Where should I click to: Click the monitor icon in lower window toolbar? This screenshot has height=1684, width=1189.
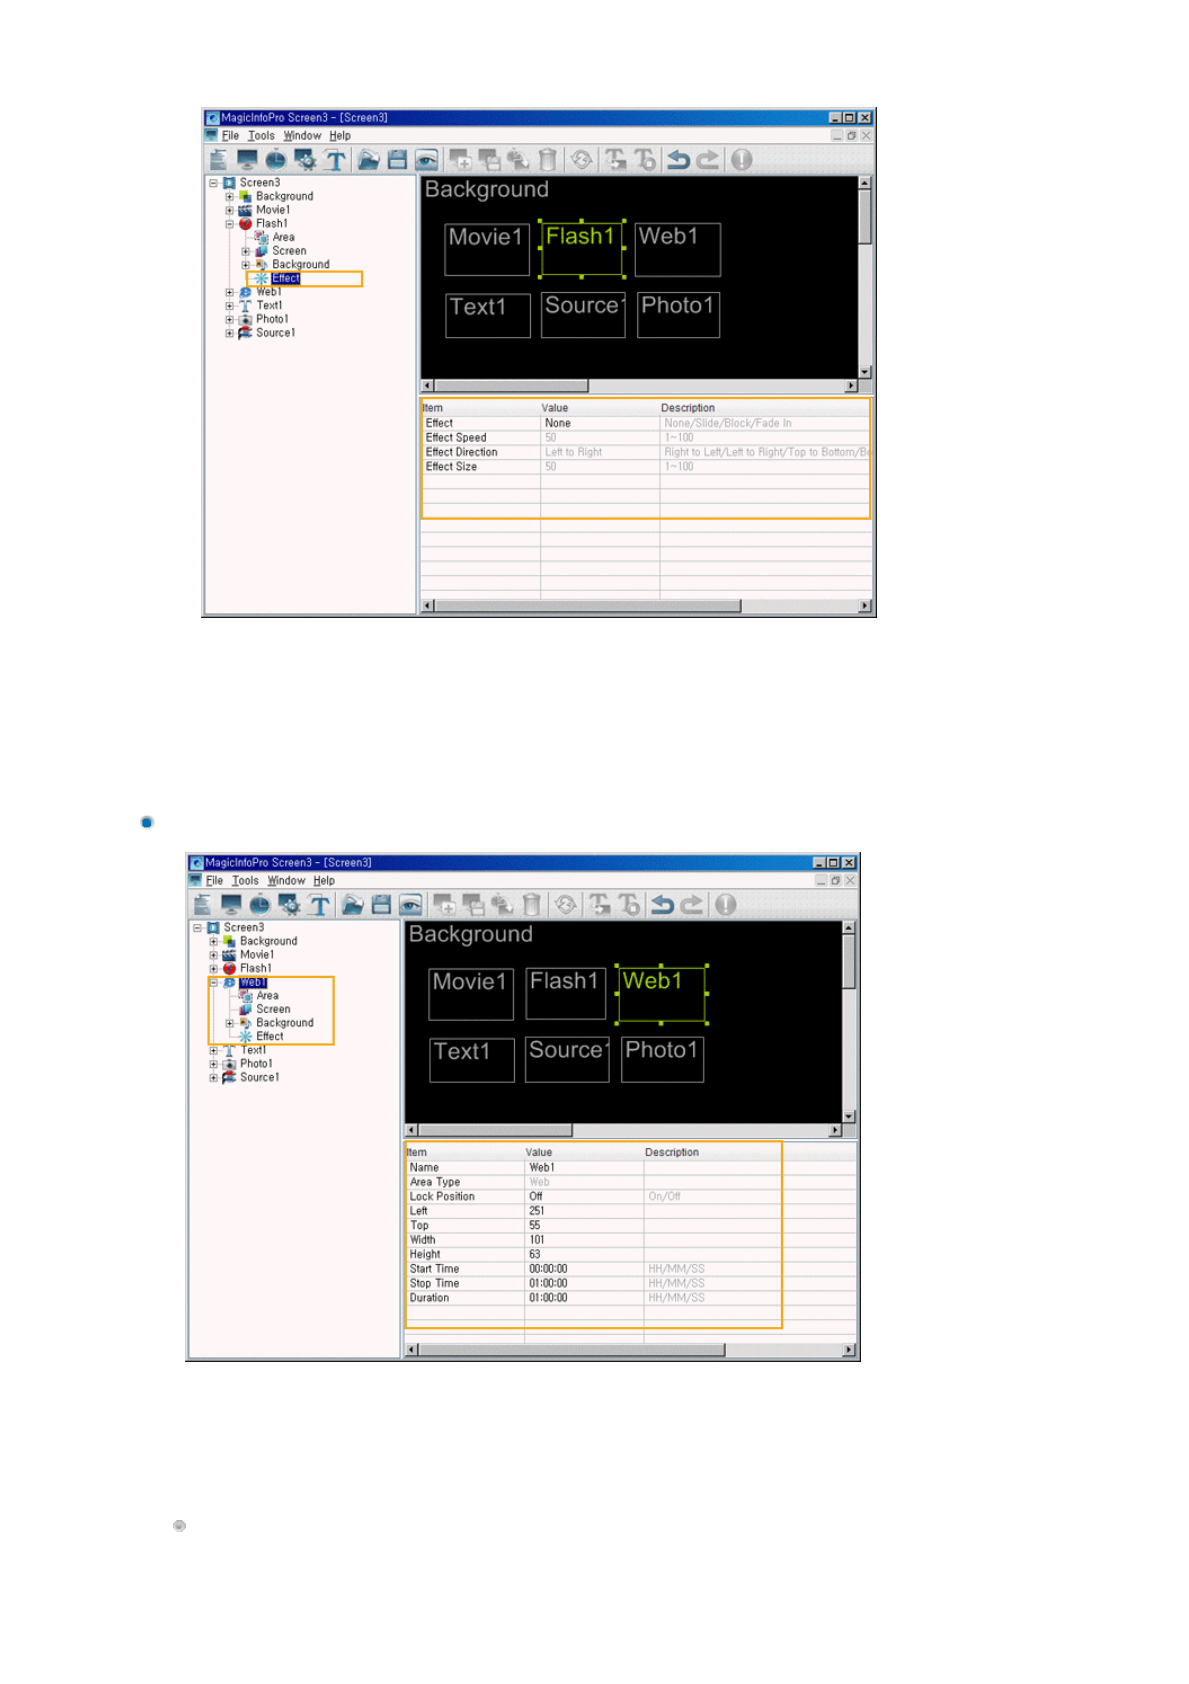231,905
